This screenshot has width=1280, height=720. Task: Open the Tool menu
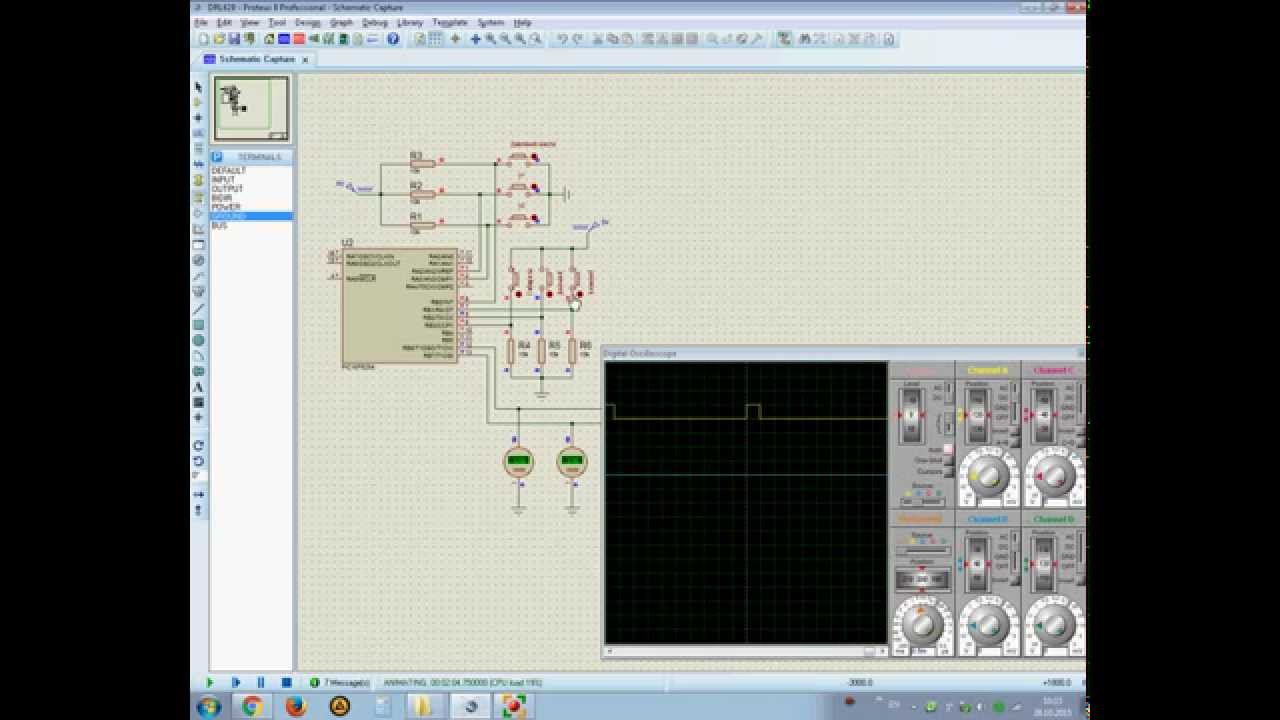277,22
